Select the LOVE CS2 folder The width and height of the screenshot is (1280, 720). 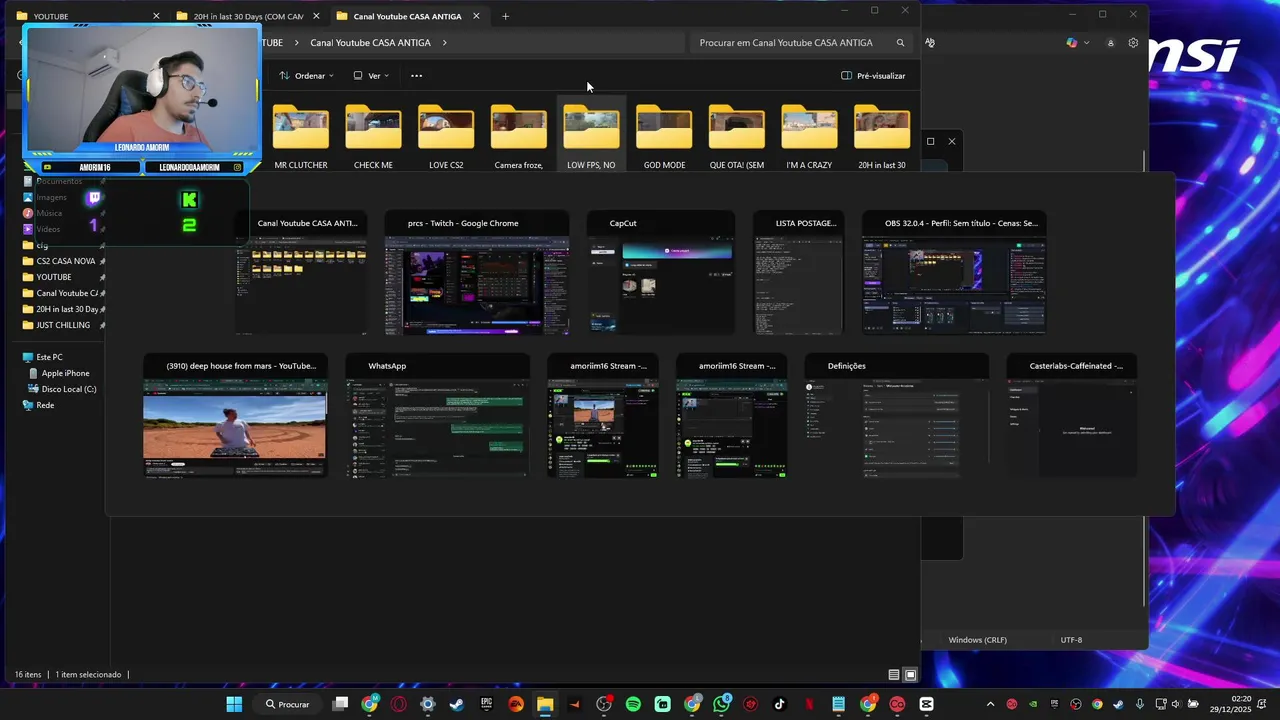[x=446, y=134]
